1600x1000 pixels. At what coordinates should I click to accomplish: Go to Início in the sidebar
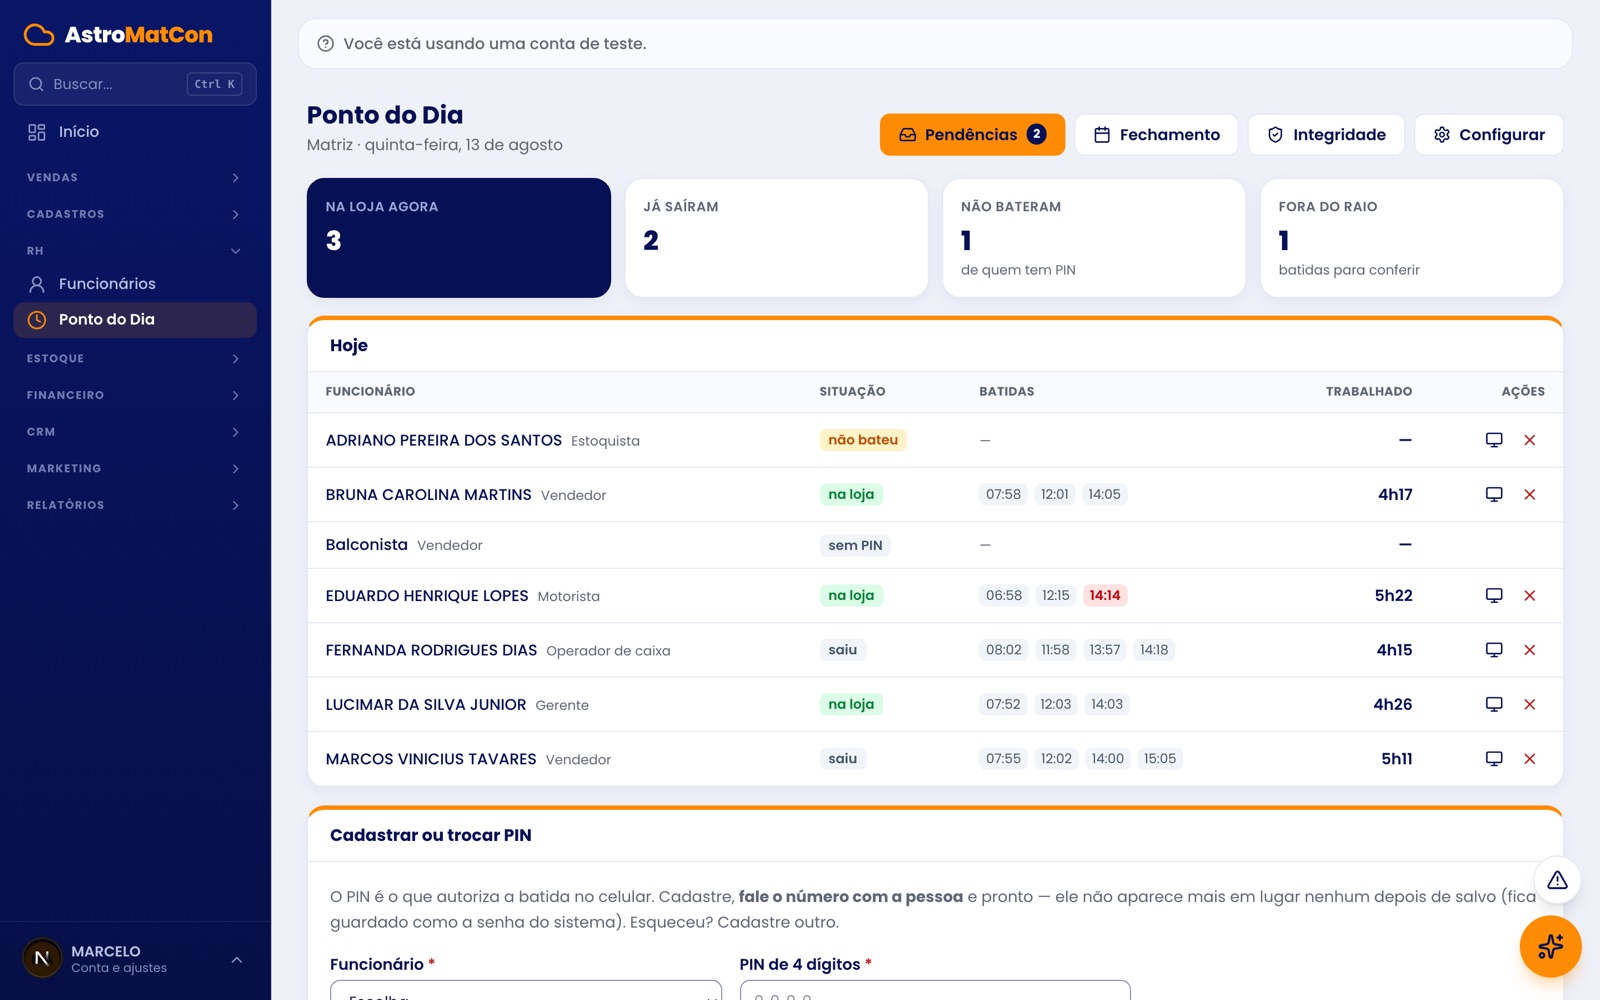pos(135,132)
